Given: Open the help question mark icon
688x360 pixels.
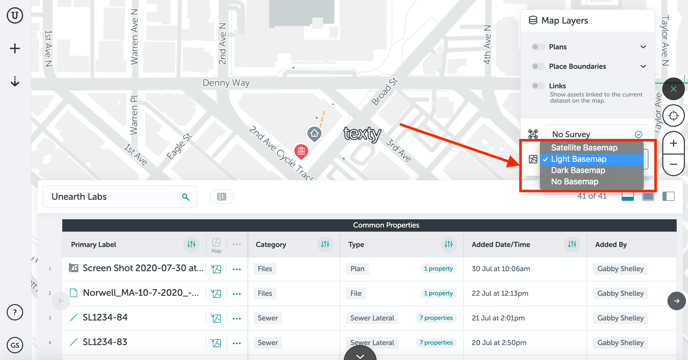Looking at the screenshot, I should [15, 313].
